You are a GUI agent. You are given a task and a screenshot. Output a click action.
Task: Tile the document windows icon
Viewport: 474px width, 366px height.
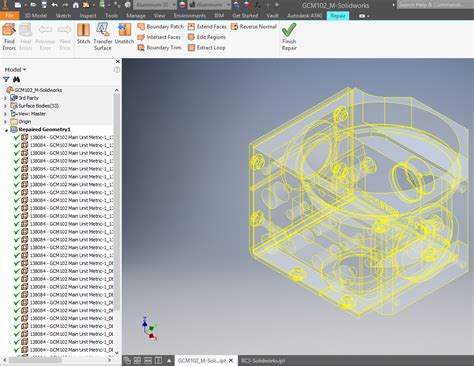137,361
